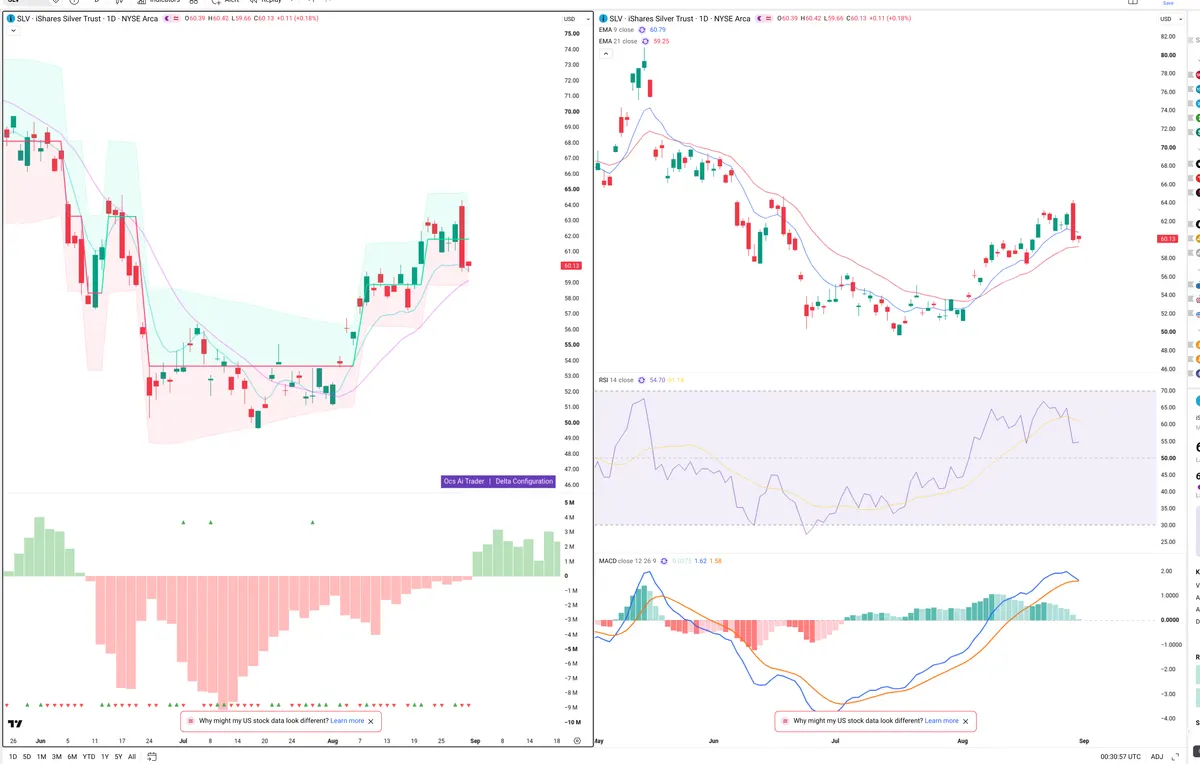
Task: Select the 5Y date range
Action: [118, 757]
